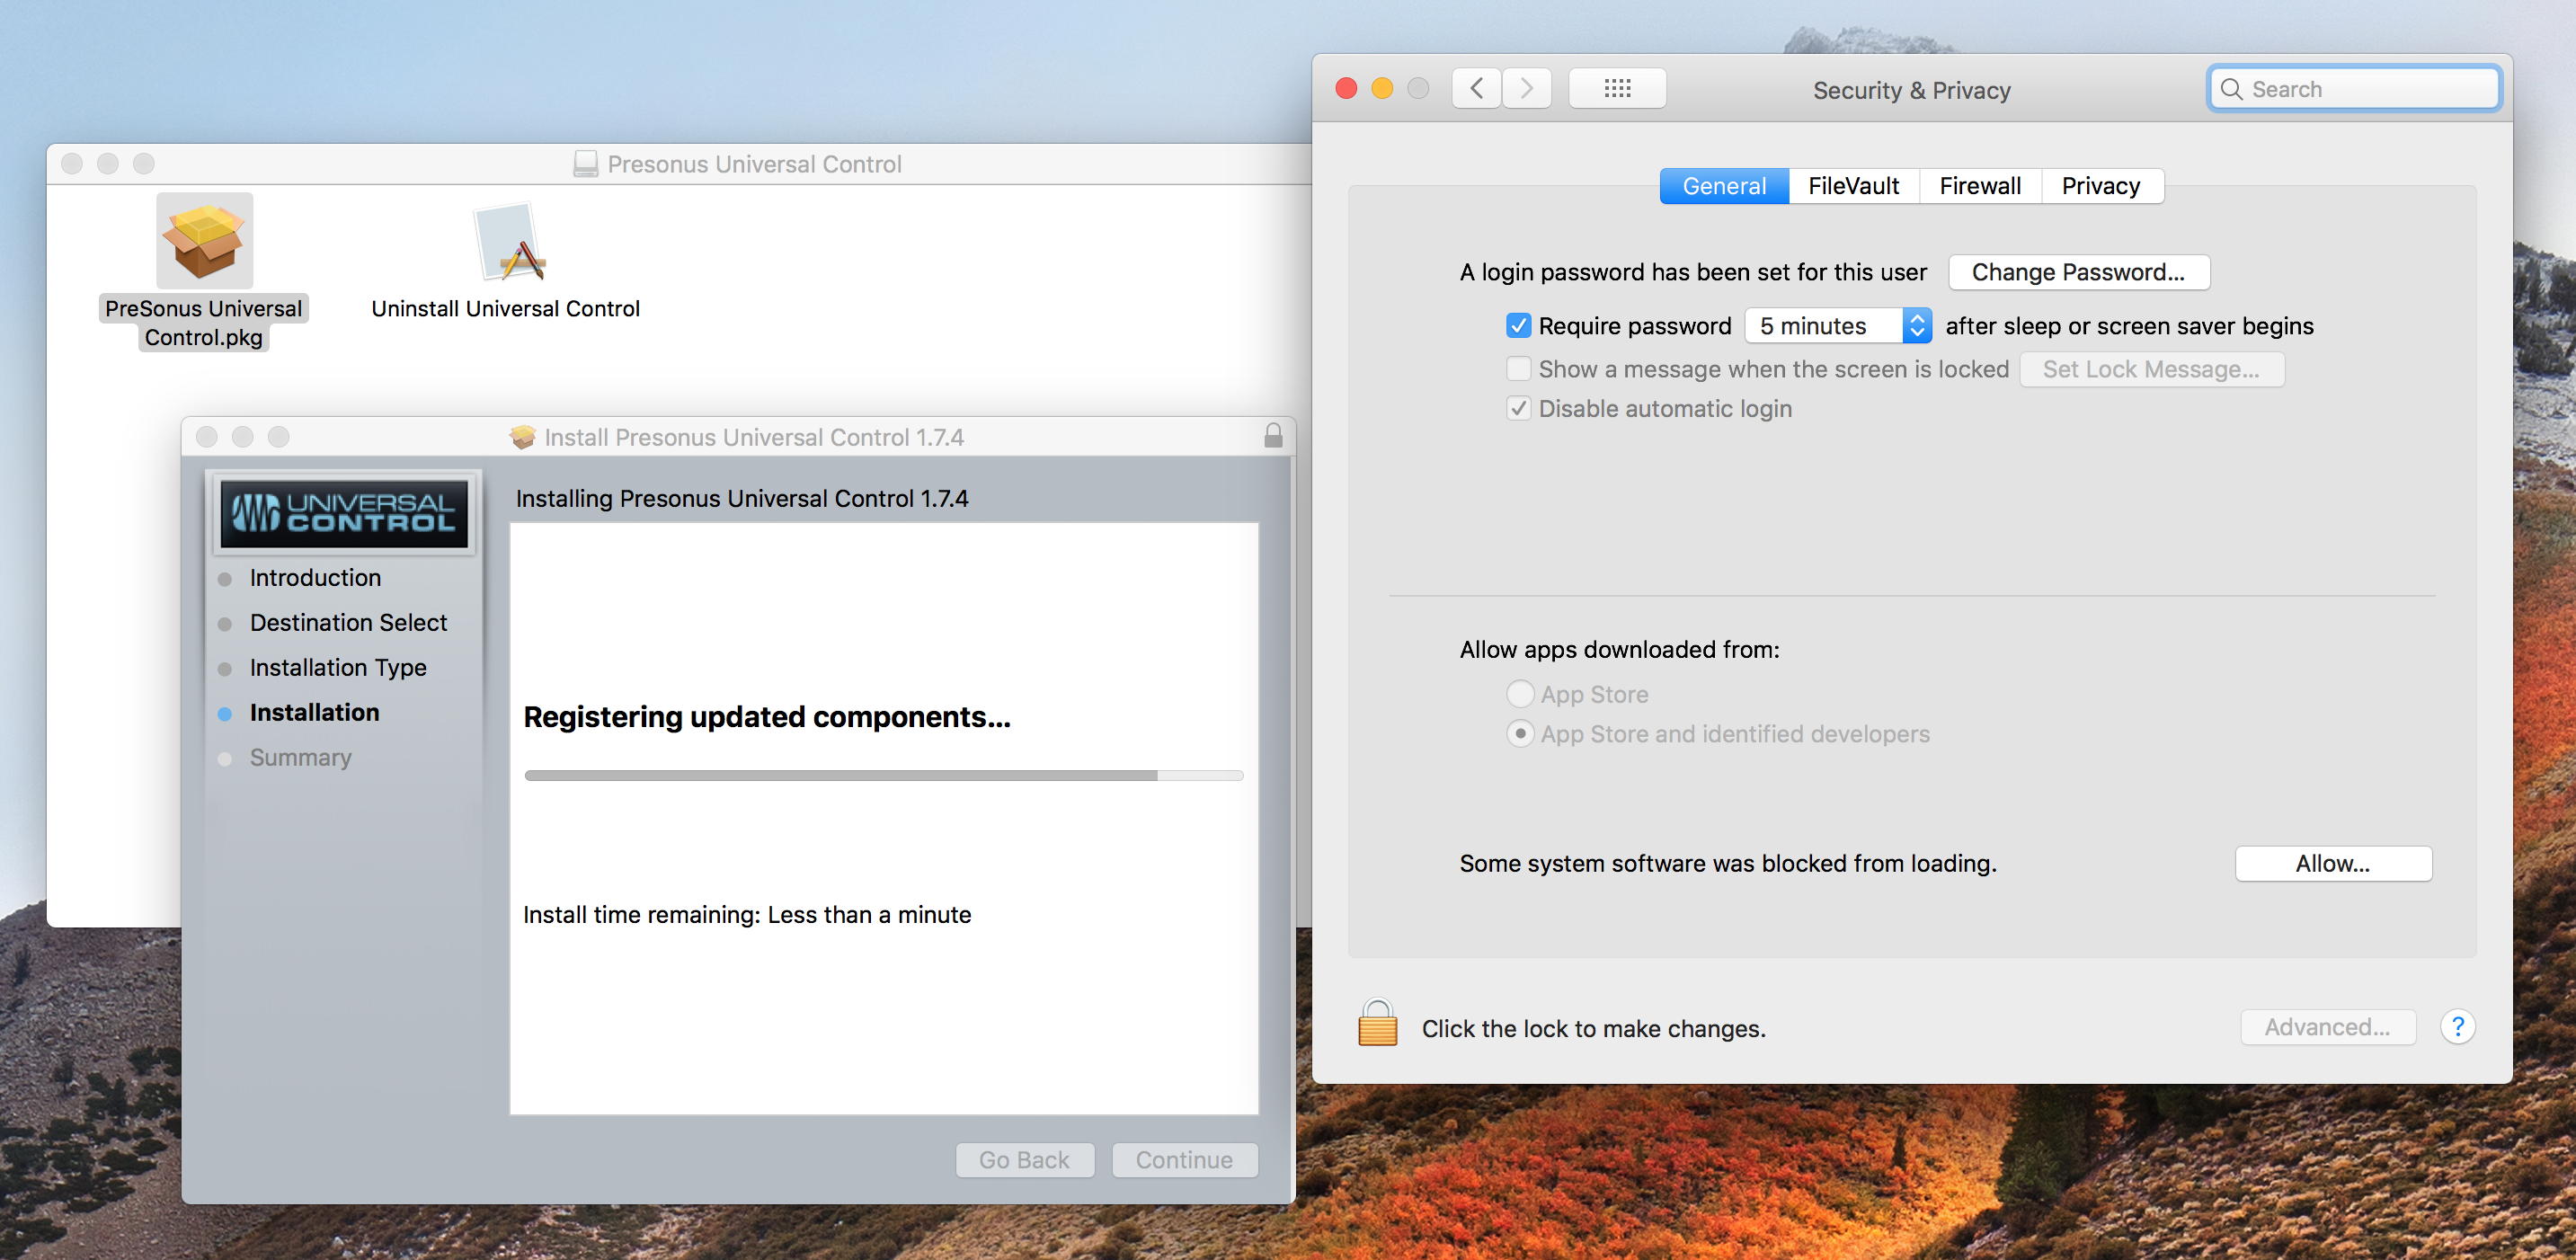Click the forward navigation arrow in Security window
The width and height of the screenshot is (2576, 1260).
(x=1526, y=89)
